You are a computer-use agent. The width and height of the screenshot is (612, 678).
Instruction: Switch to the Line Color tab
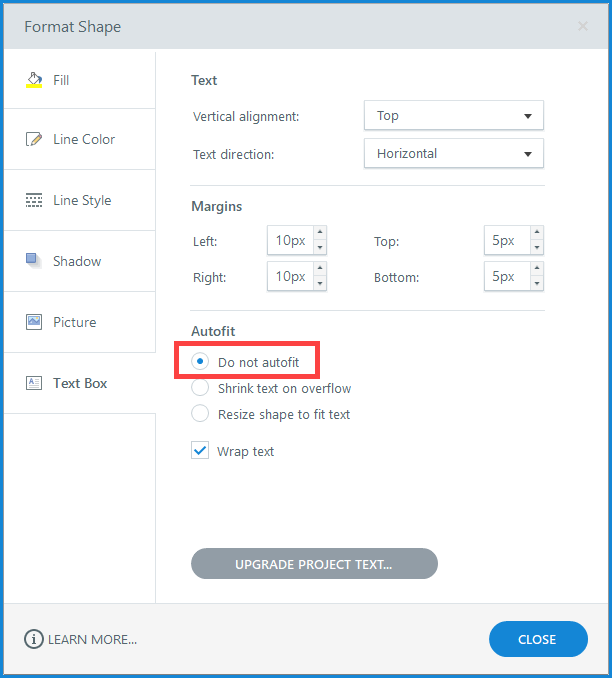pos(80,139)
